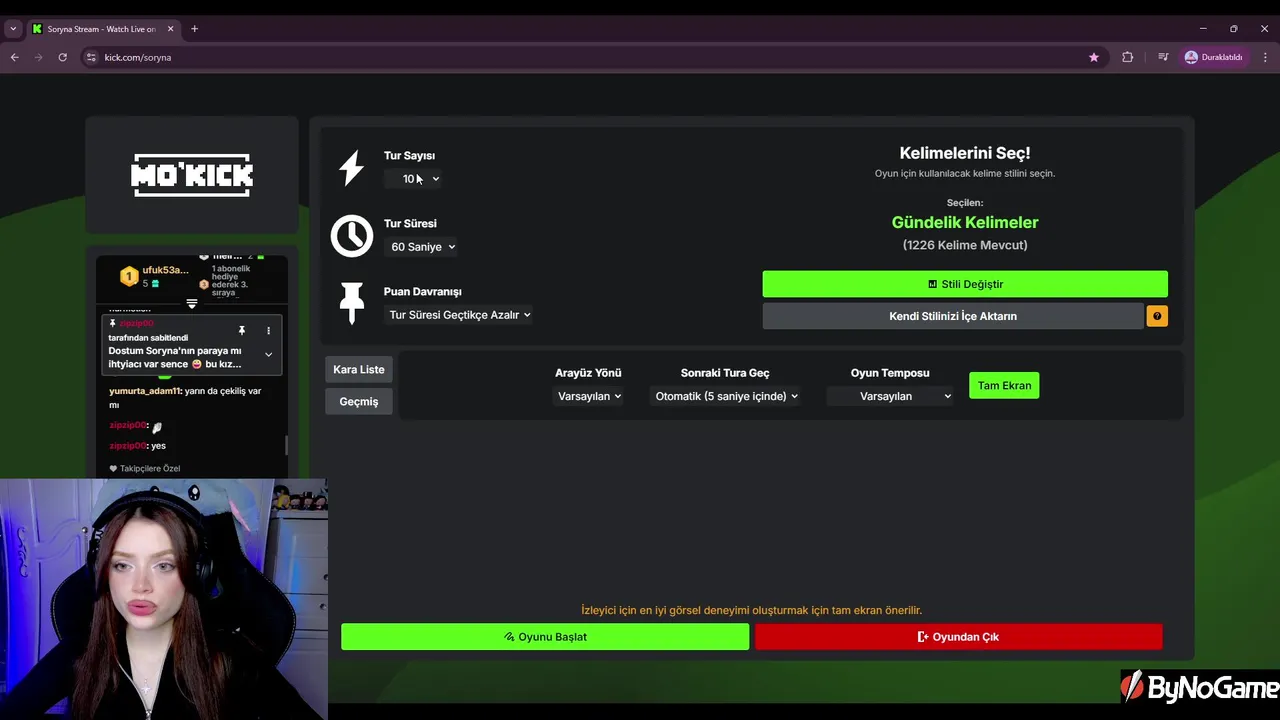This screenshot has width=1280, height=720.
Task: Click the browser back arrow
Action: point(14,57)
